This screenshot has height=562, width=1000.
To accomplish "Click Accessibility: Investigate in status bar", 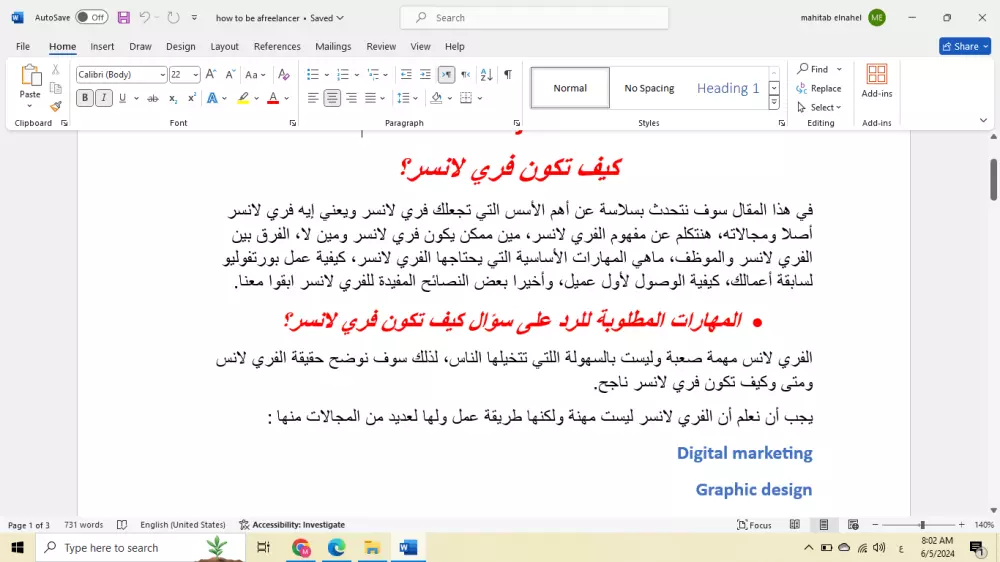I will (292, 524).
